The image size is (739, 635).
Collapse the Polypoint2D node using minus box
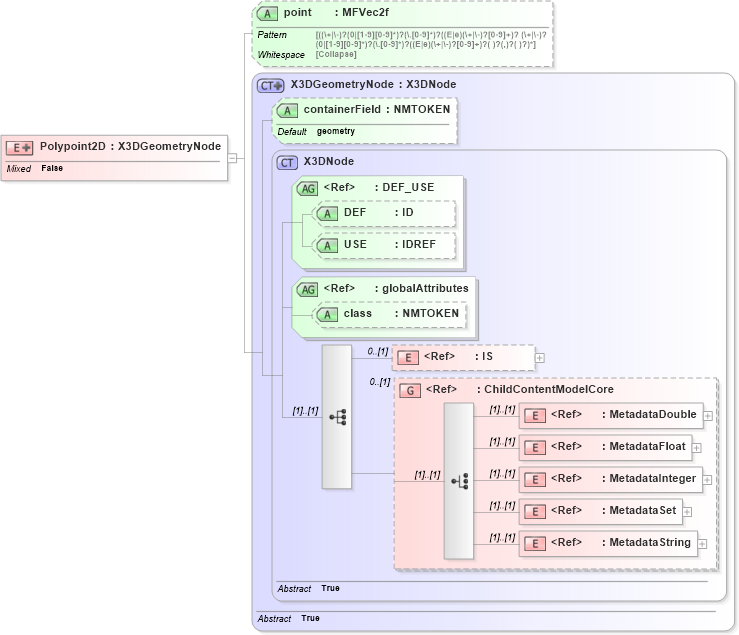click(x=232, y=158)
